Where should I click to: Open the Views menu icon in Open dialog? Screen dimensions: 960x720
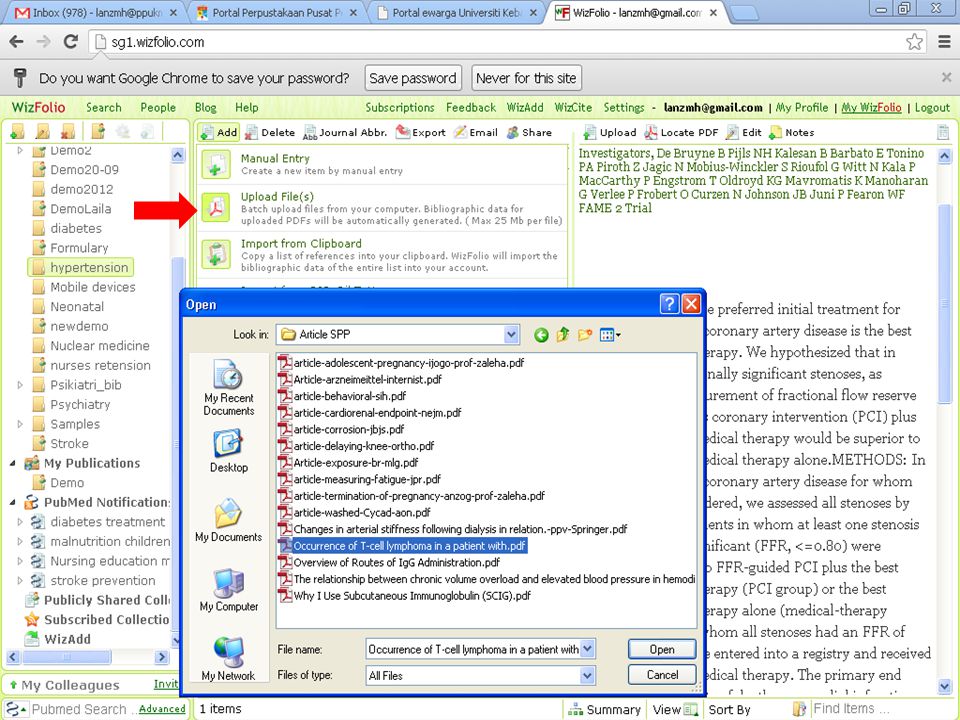610,334
